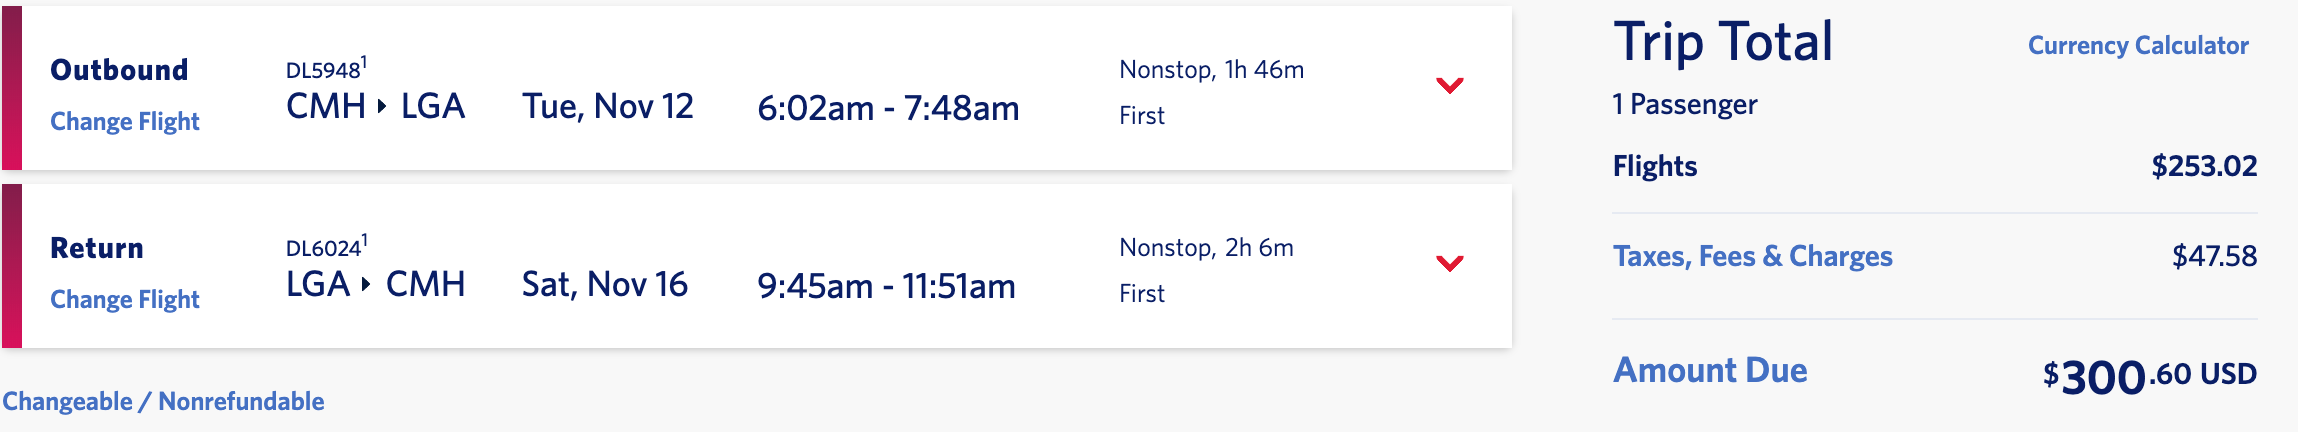
Task: Open the Taxes, Fees & Charges breakdown
Action: 1752,257
